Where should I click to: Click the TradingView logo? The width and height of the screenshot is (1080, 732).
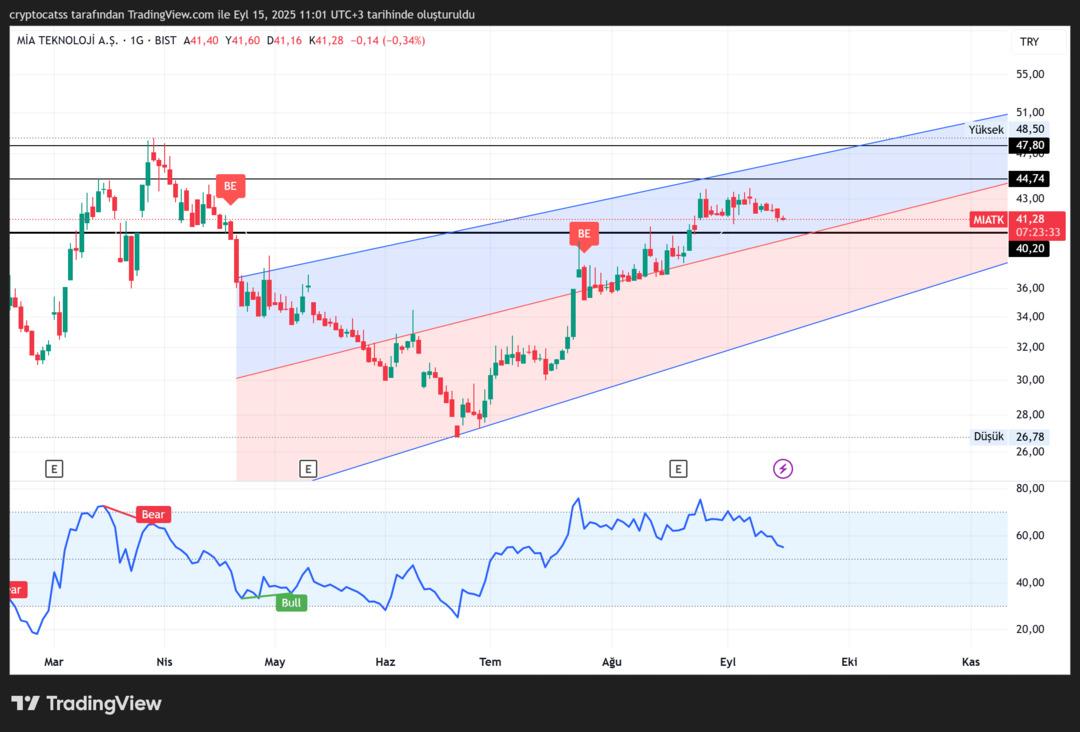[x=86, y=703]
